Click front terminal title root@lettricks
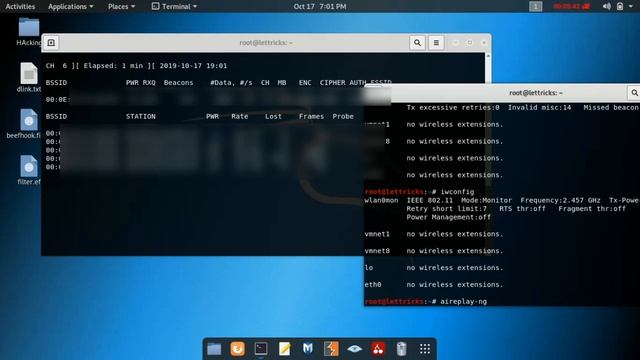 coord(536,93)
